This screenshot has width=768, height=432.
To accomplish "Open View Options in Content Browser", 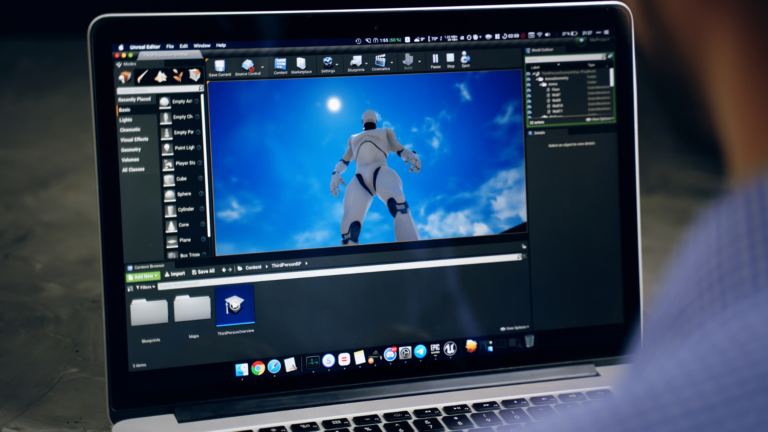I will coord(515,328).
